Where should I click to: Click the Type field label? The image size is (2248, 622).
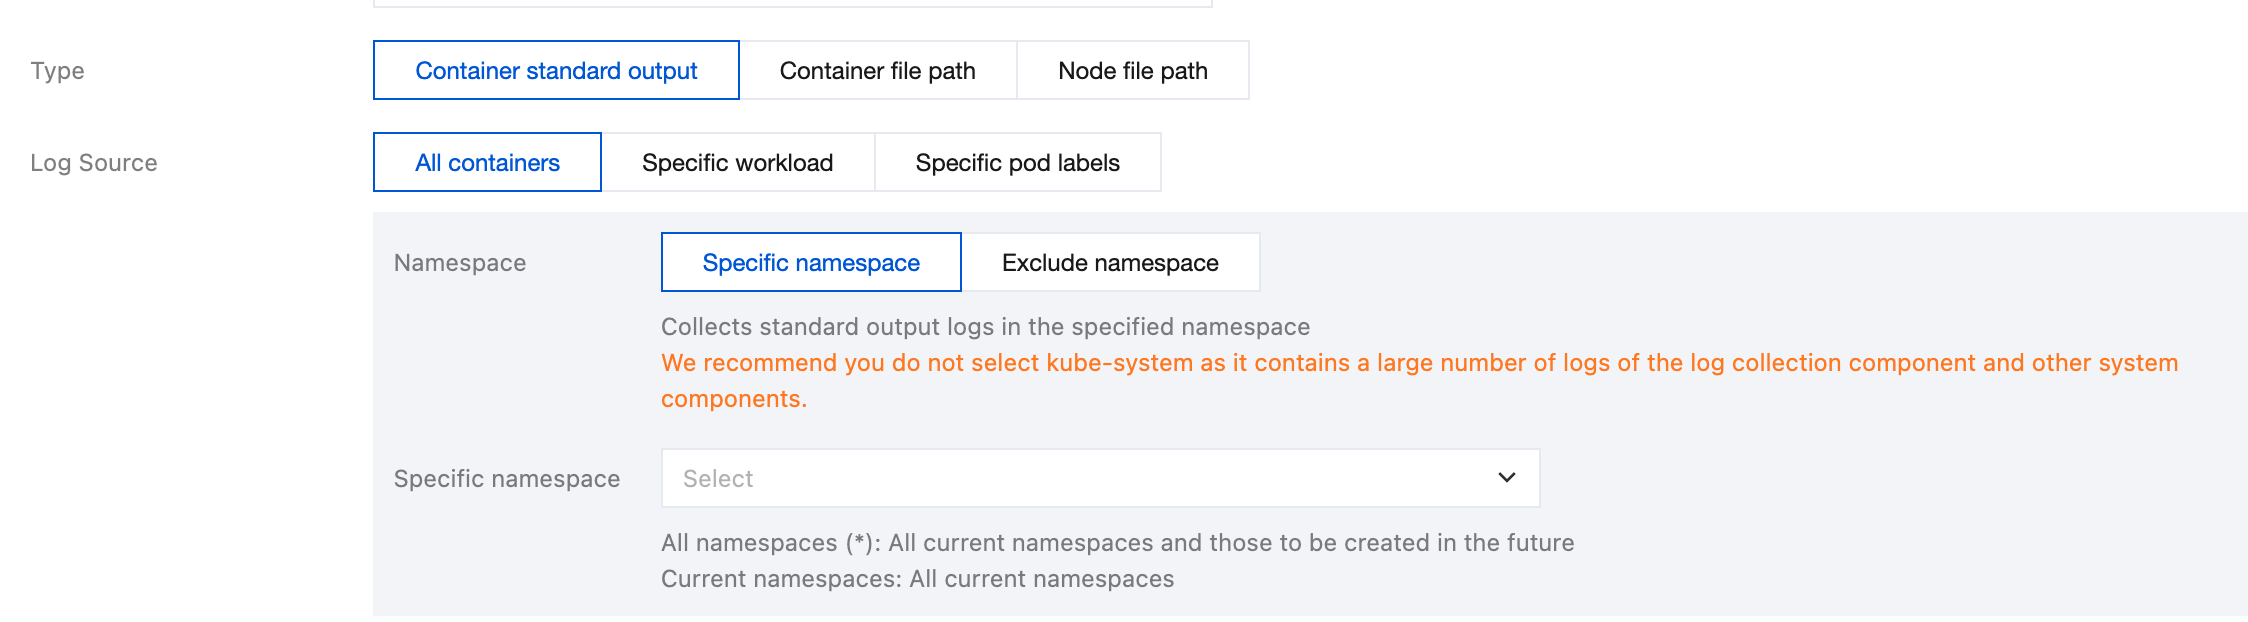coord(57,71)
